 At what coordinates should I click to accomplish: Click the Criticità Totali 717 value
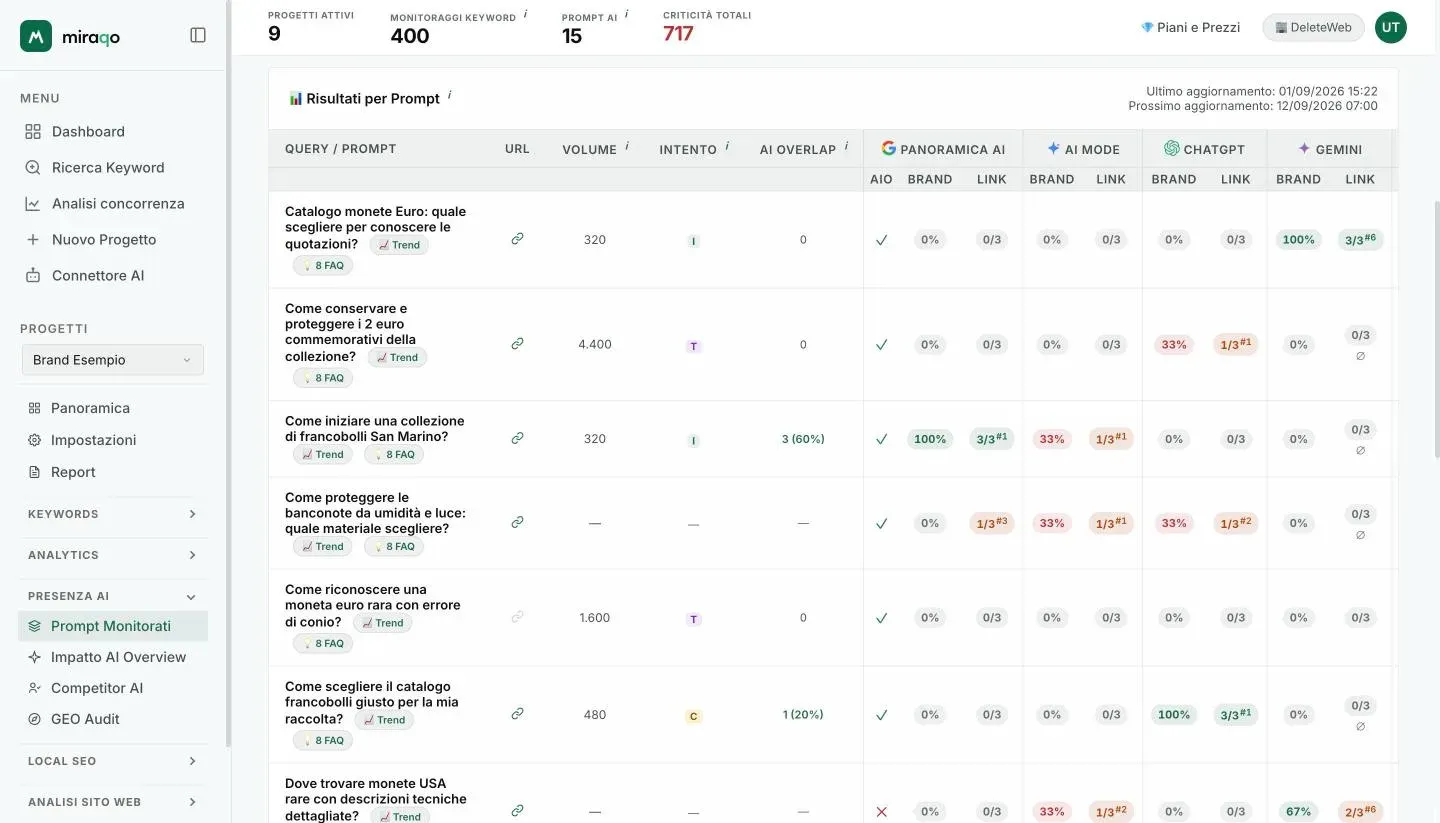(x=678, y=34)
